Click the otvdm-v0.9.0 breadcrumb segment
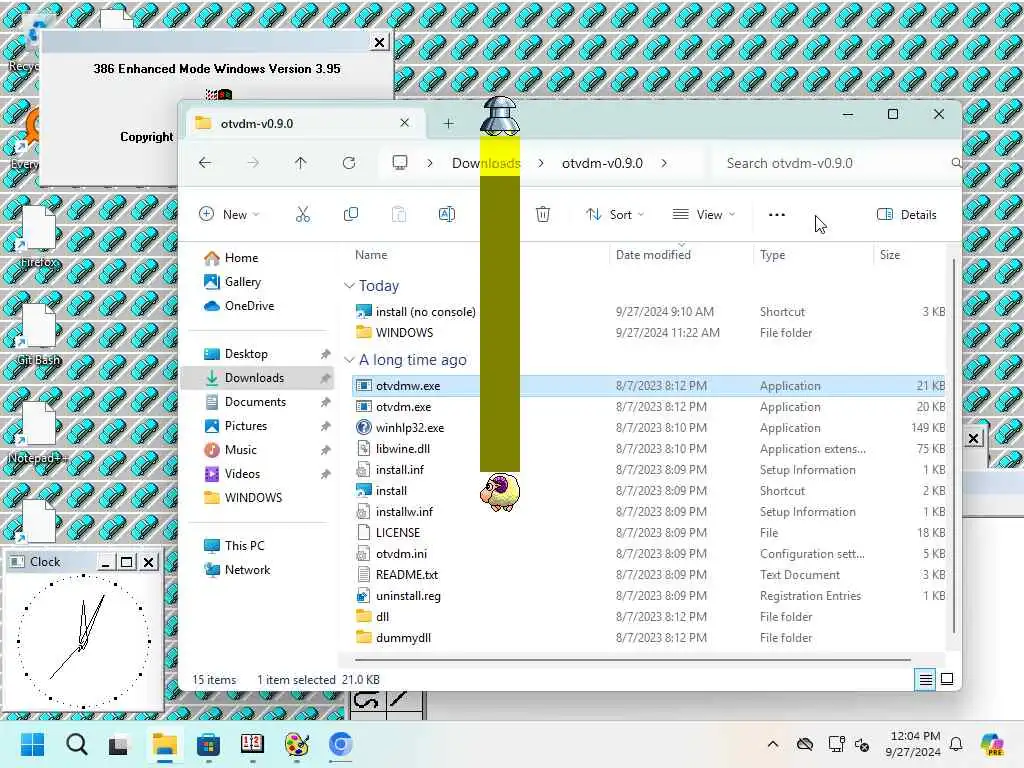Screen dimensions: 1024x768 click(x=602, y=163)
